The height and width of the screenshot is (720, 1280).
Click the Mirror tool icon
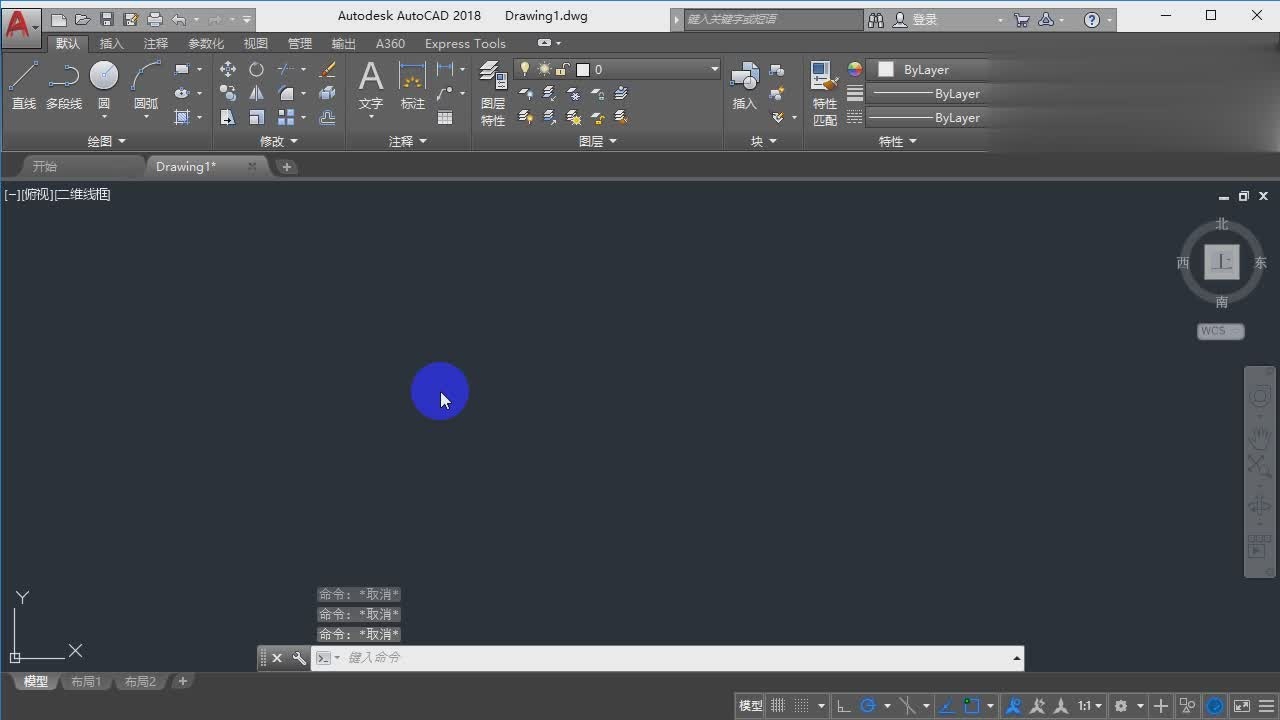257,94
